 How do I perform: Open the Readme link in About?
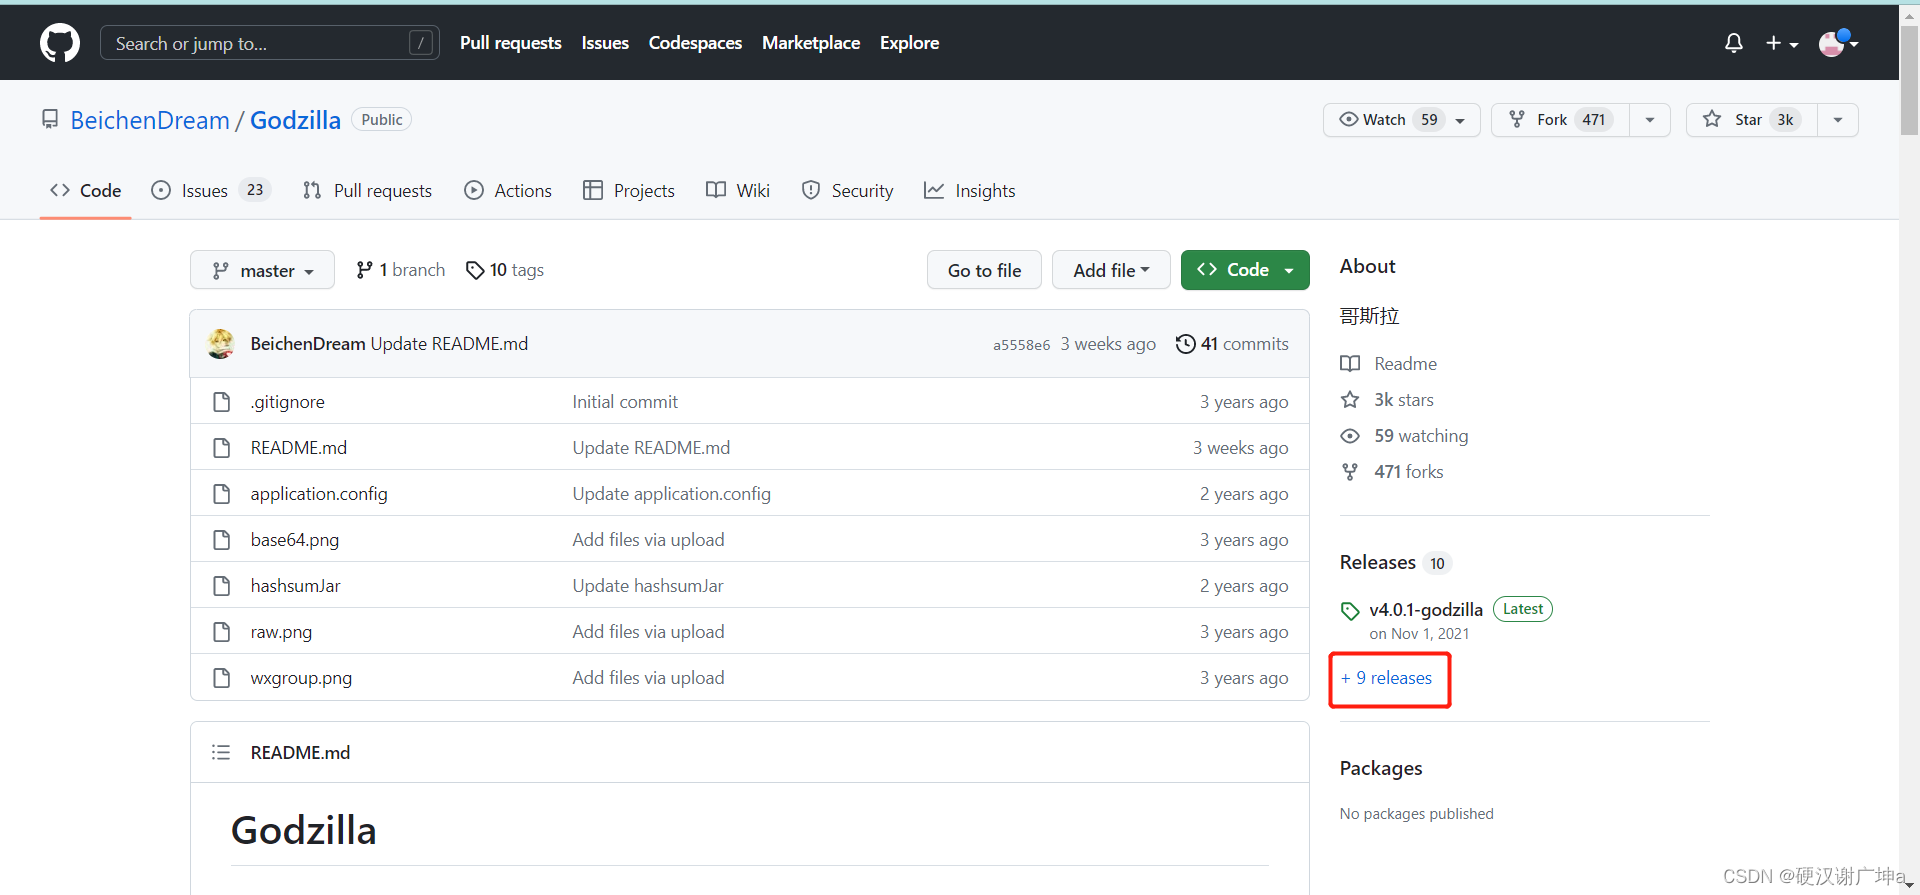click(1388, 364)
